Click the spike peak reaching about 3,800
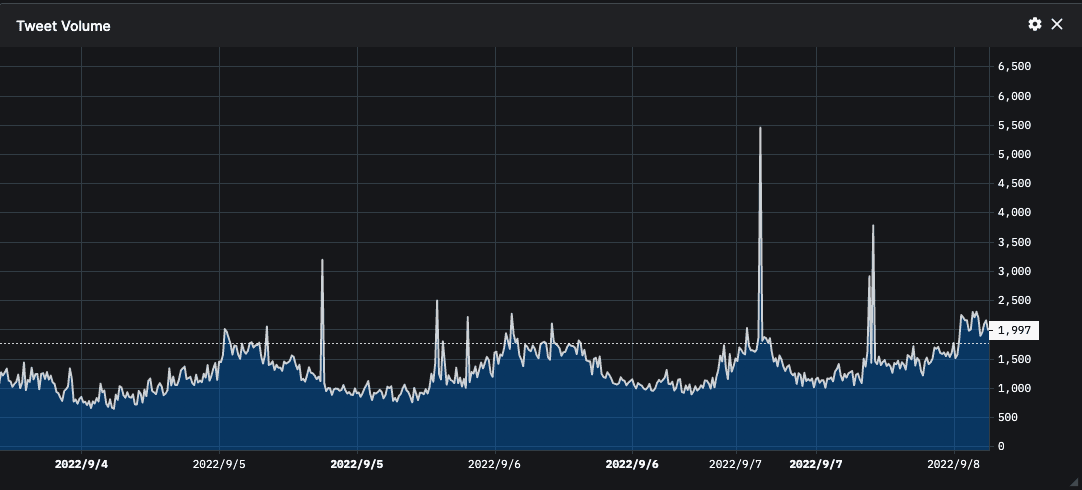The image size is (1082, 490). 873,226
